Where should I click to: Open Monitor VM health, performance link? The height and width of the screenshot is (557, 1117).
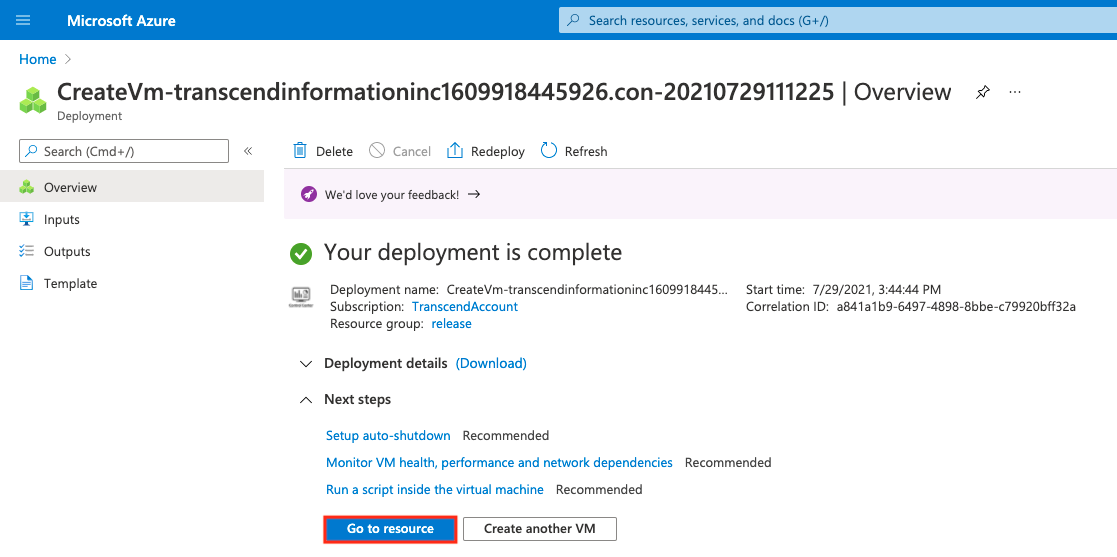pos(499,462)
